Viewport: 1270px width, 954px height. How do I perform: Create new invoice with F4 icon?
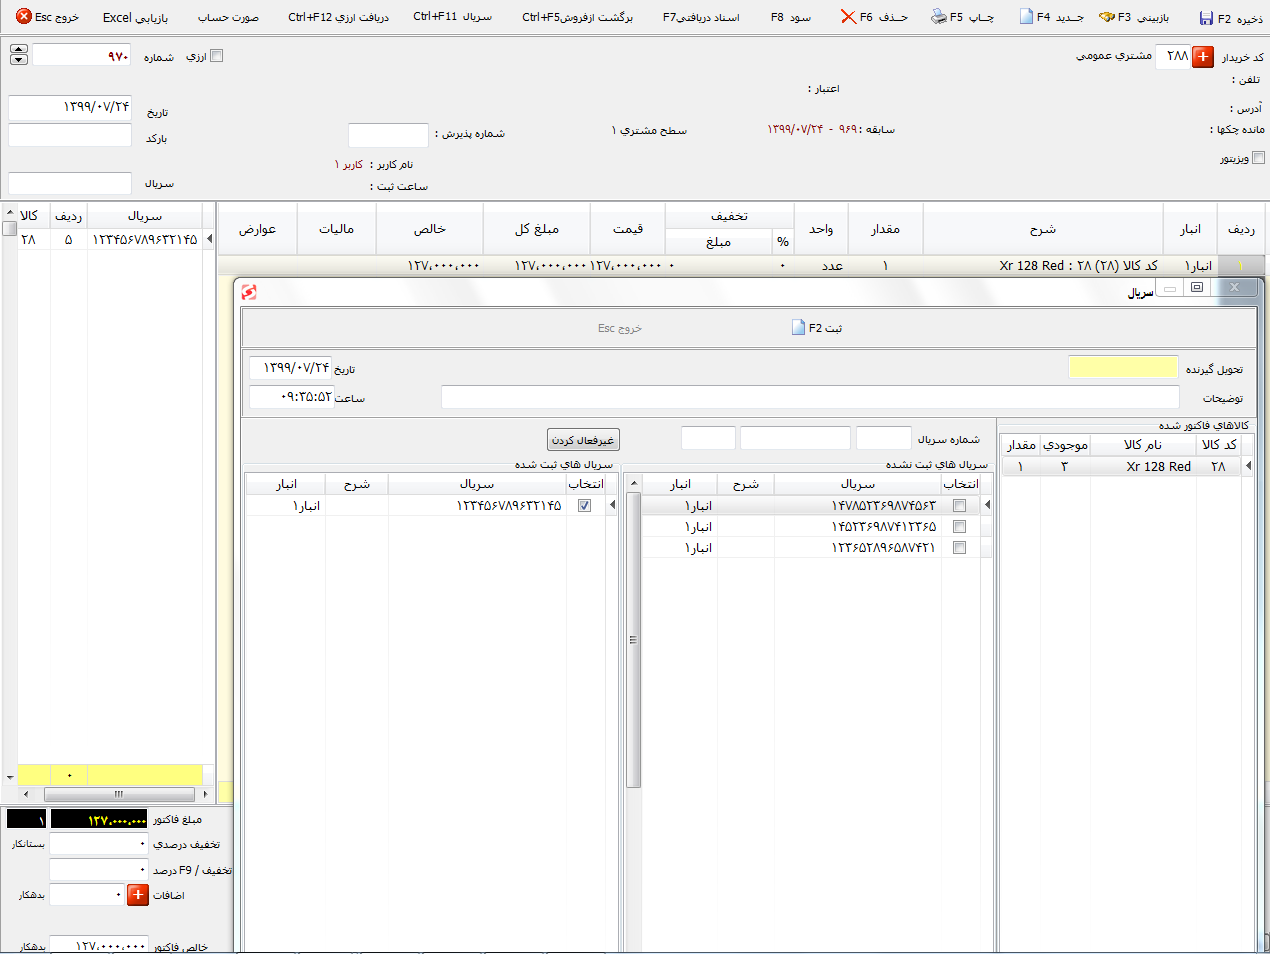point(1026,17)
